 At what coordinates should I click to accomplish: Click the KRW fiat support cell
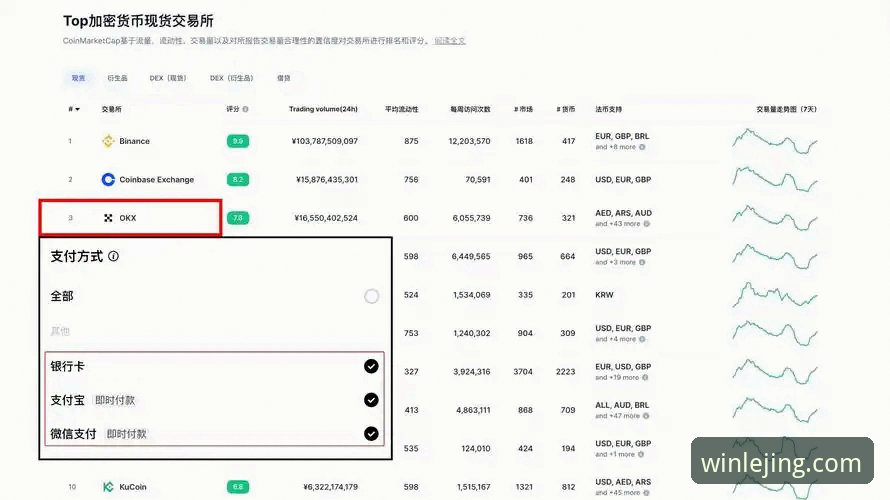(604, 295)
